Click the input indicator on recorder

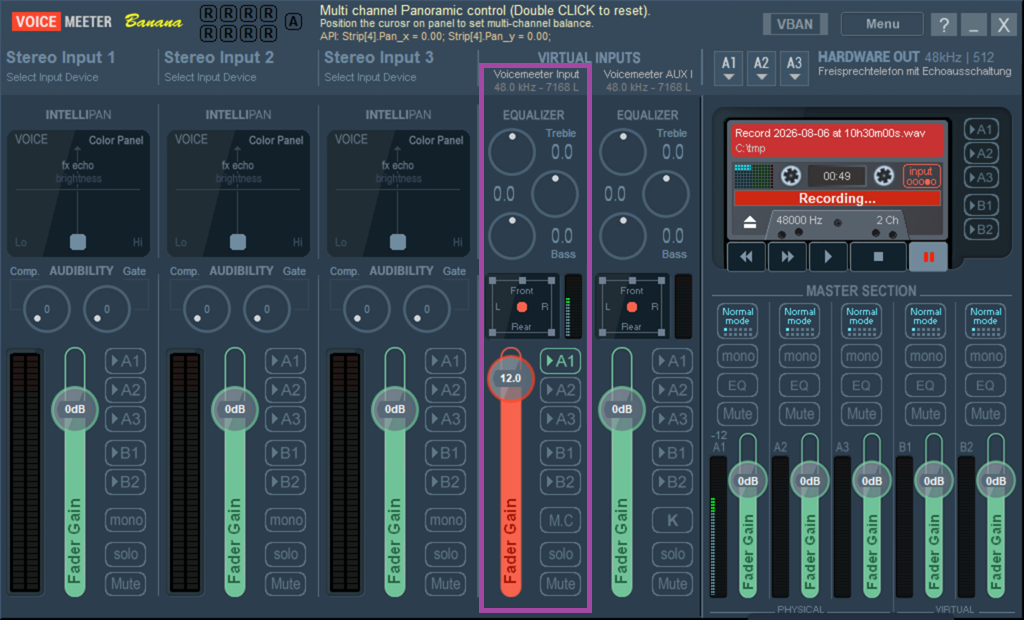[x=921, y=176]
